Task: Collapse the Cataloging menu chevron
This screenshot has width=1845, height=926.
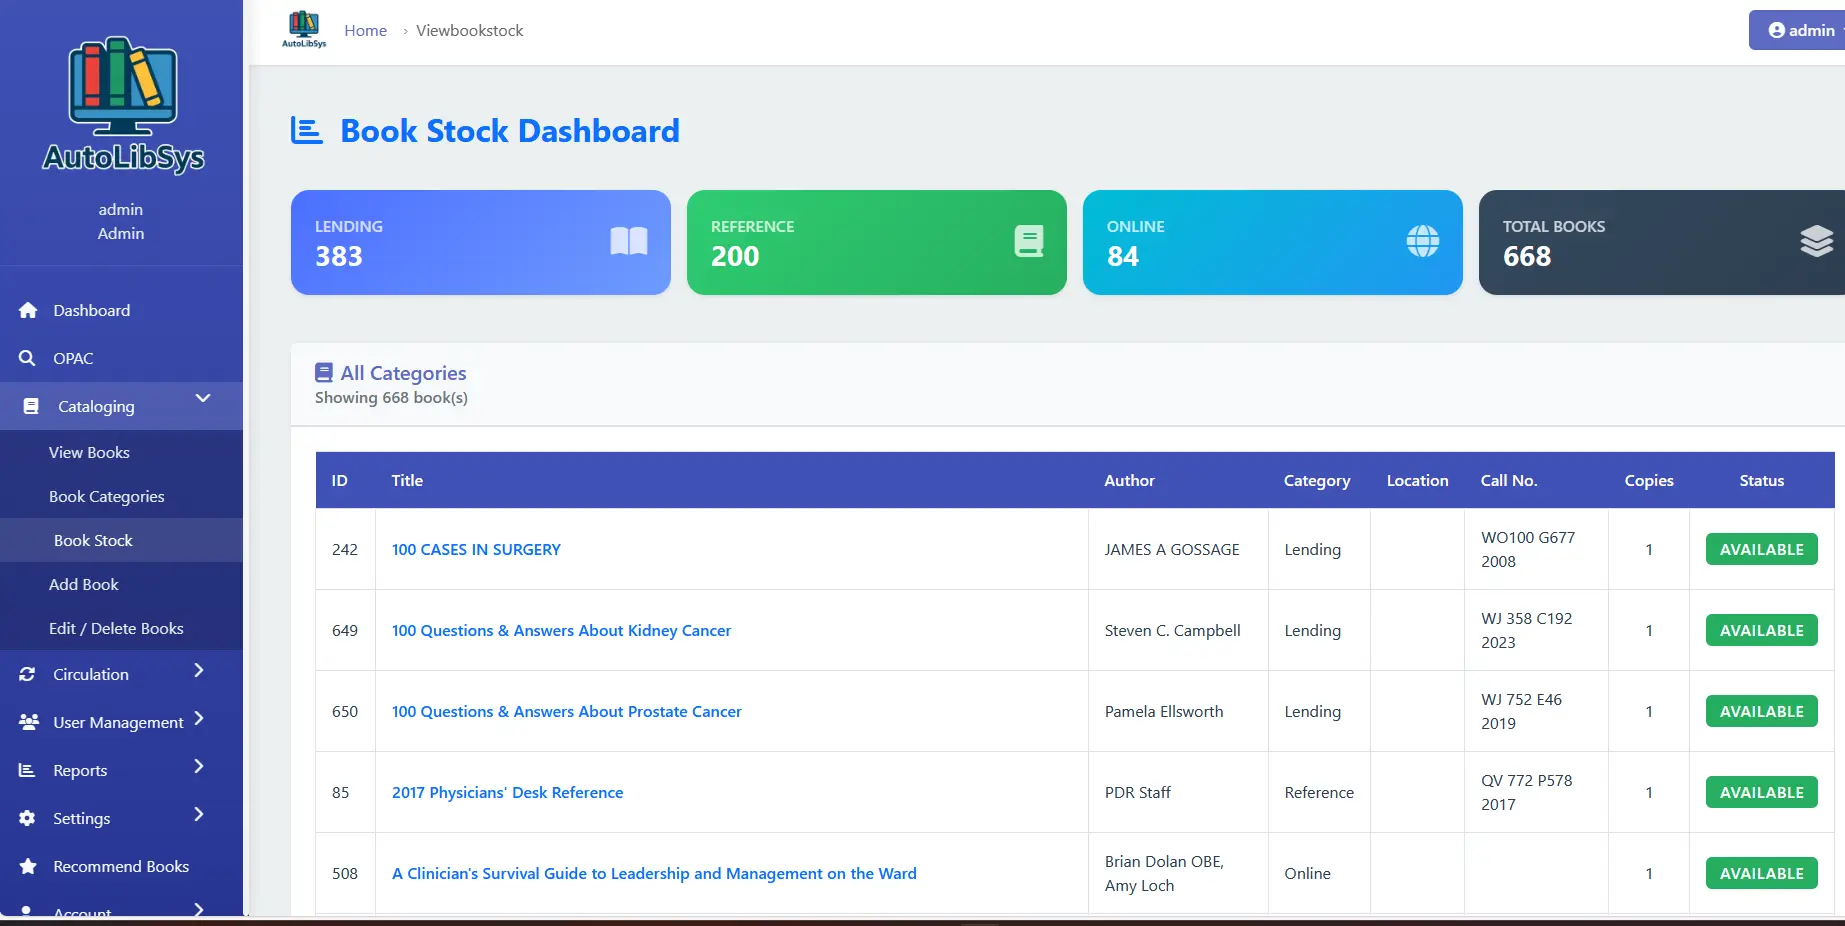Action: coord(203,398)
